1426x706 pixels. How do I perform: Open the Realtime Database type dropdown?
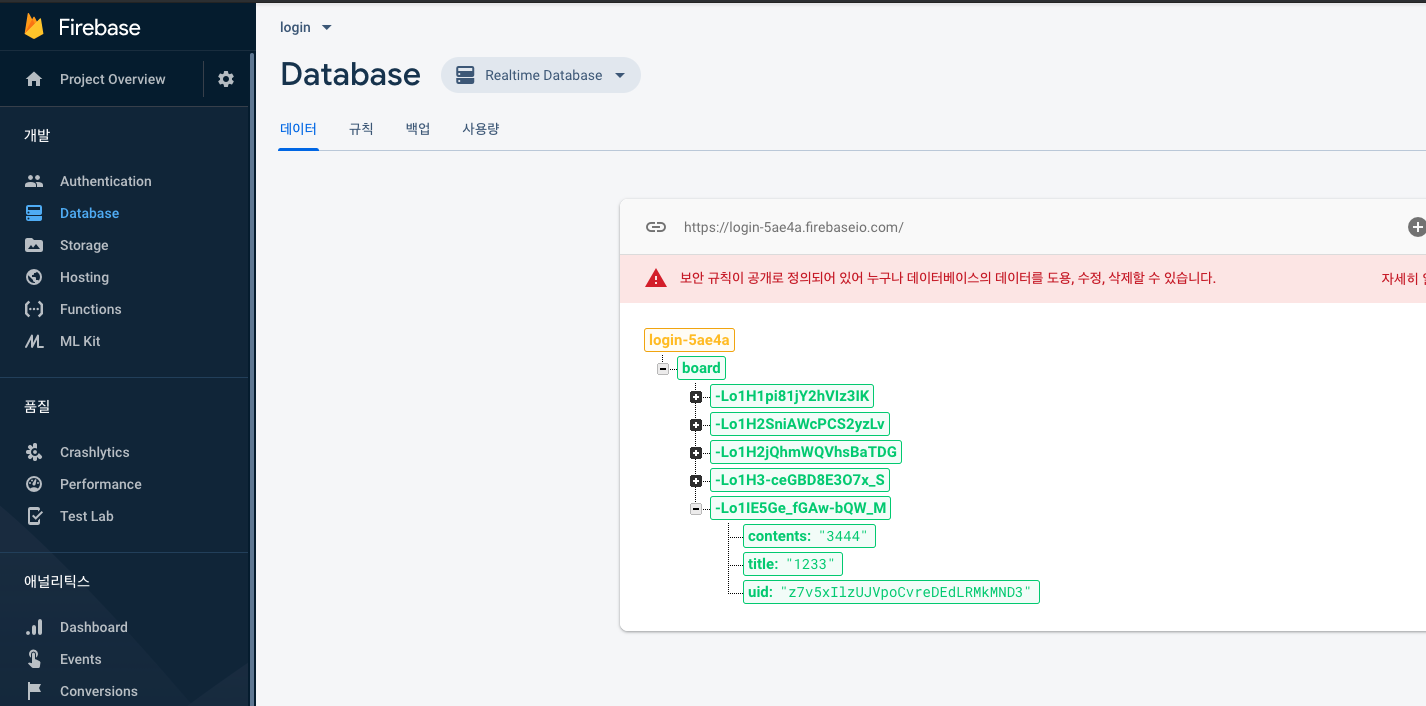541,75
